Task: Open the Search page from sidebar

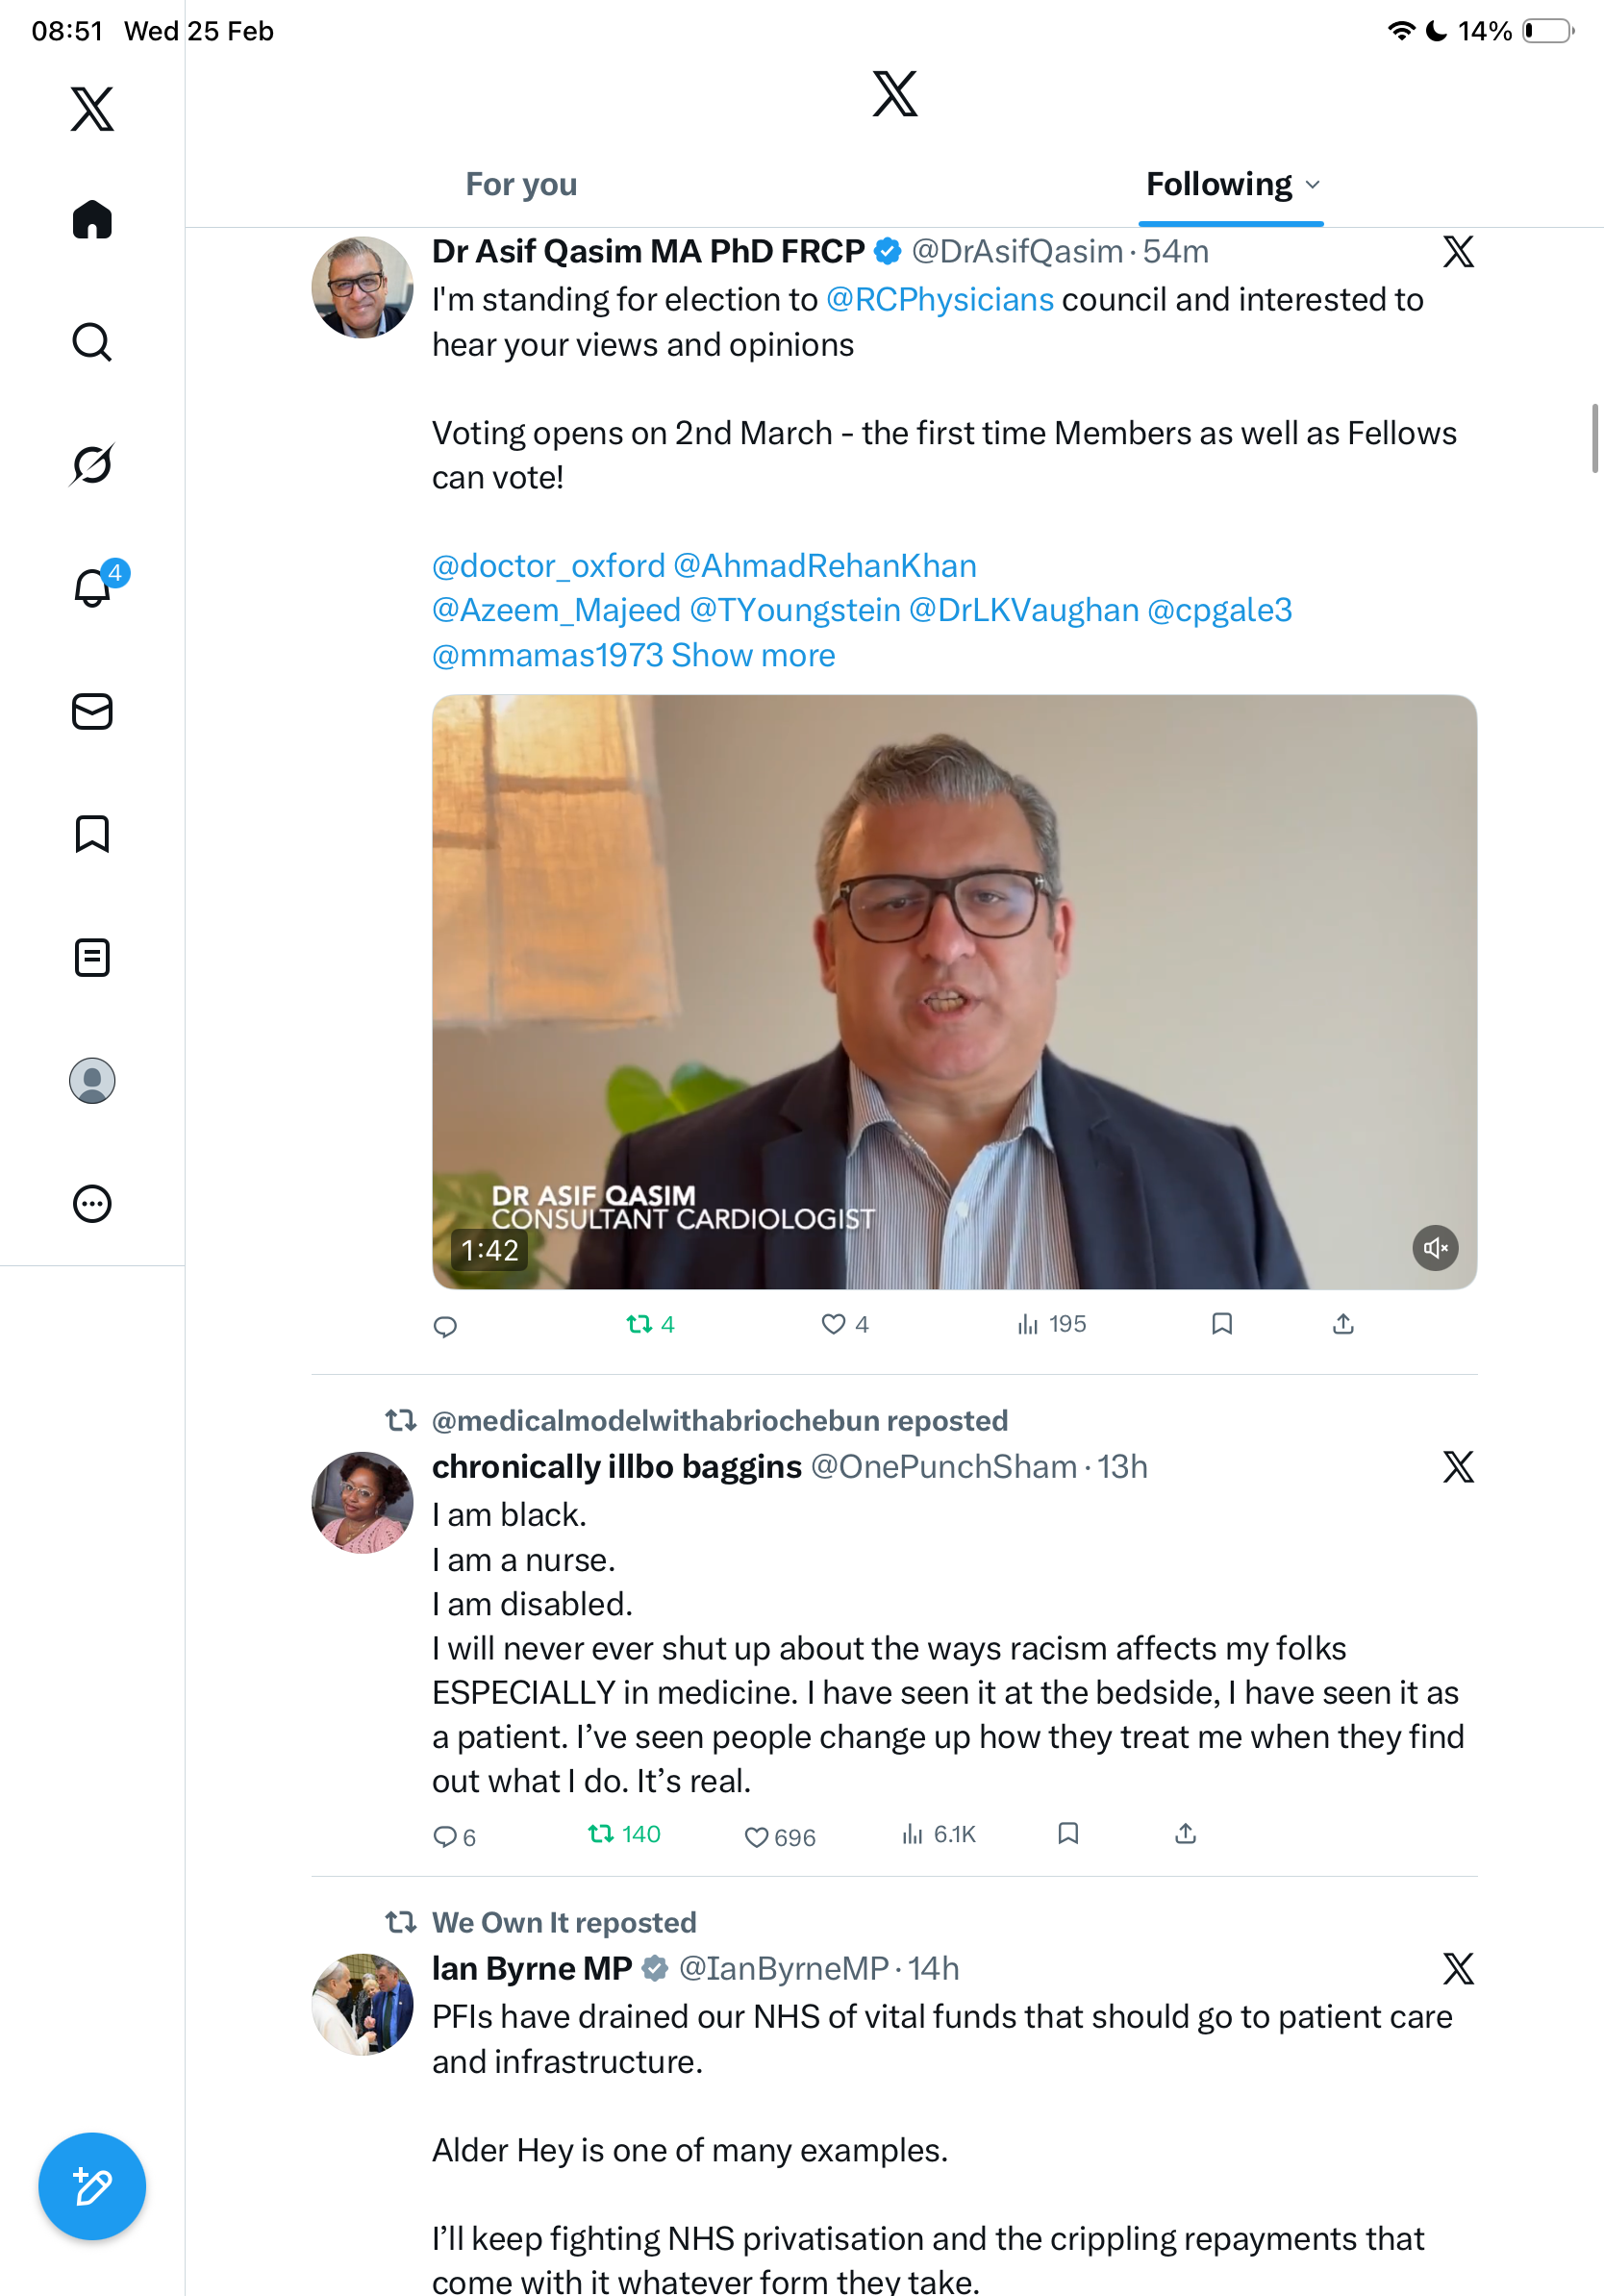Action: tap(92, 342)
